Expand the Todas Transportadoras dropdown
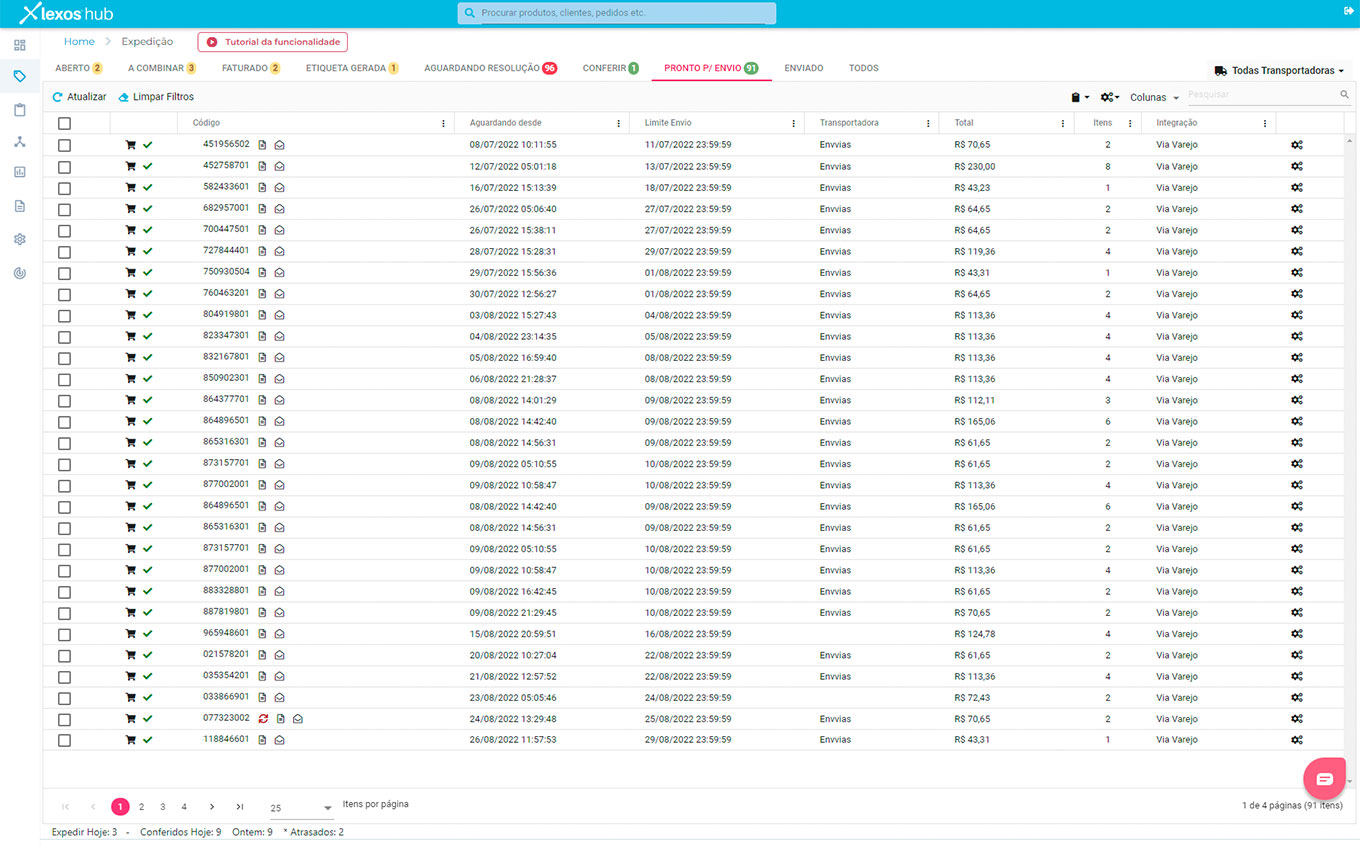 1279,71
